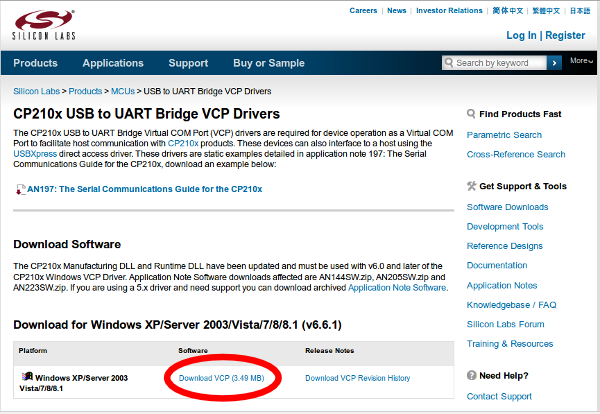The width and height of the screenshot is (600, 414).
Task: Click Download VCP (3.49 MB)
Action: tap(222, 378)
